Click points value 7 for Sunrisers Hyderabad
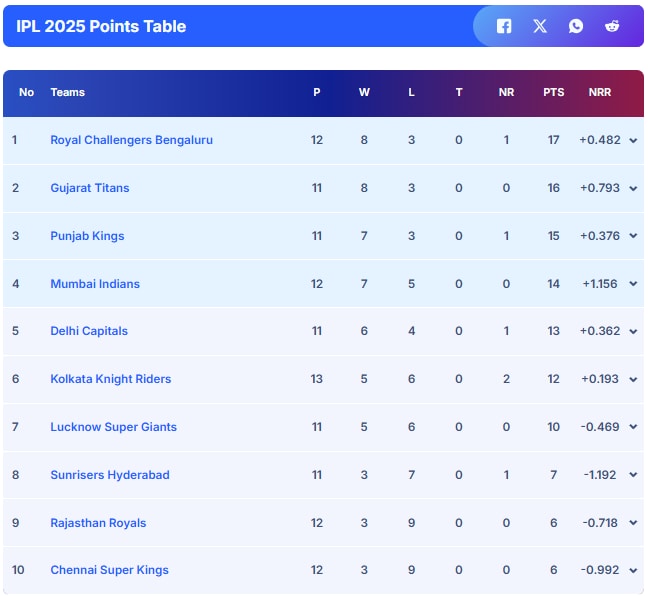Screen dimensions: 648x596 [553, 475]
